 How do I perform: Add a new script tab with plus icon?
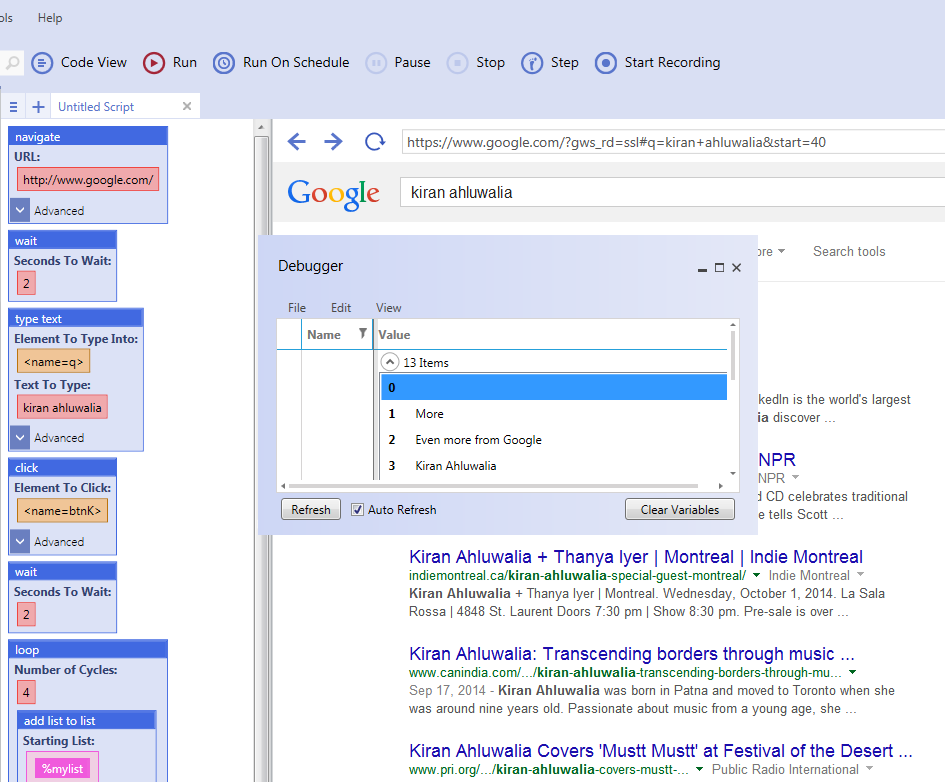(39, 107)
